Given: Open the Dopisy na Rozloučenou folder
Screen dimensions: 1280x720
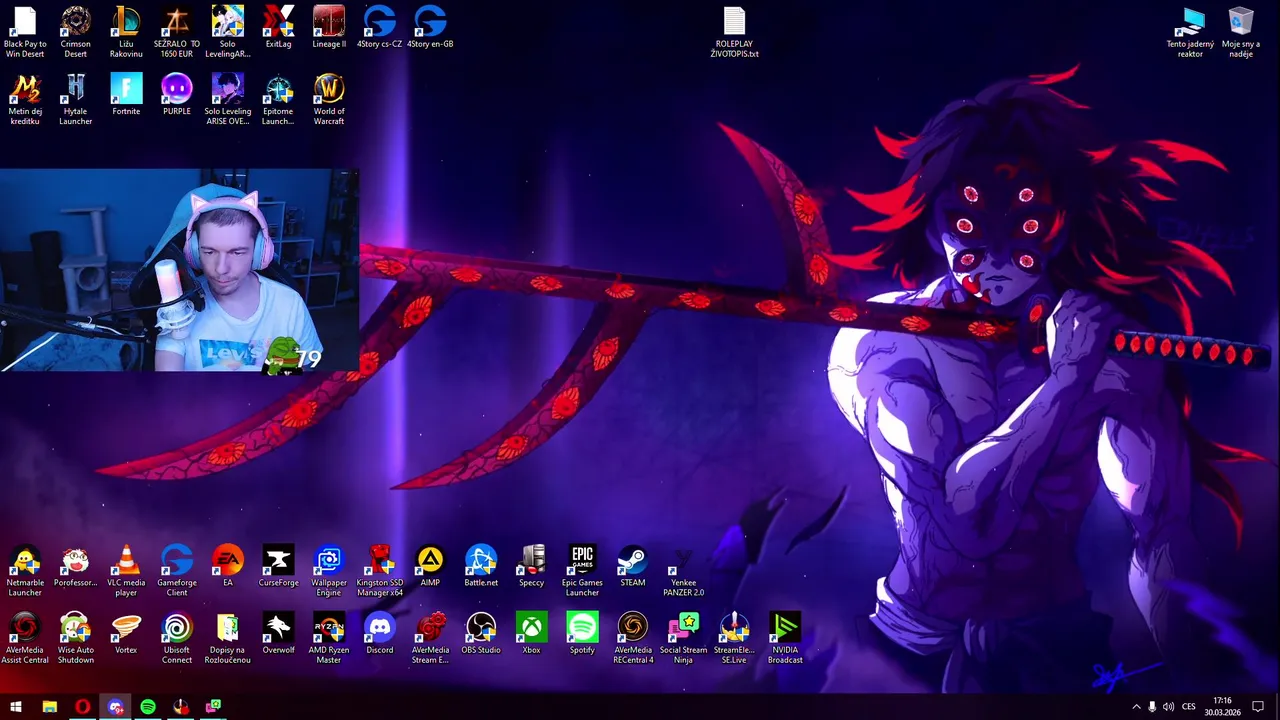Looking at the screenshot, I should [227, 638].
